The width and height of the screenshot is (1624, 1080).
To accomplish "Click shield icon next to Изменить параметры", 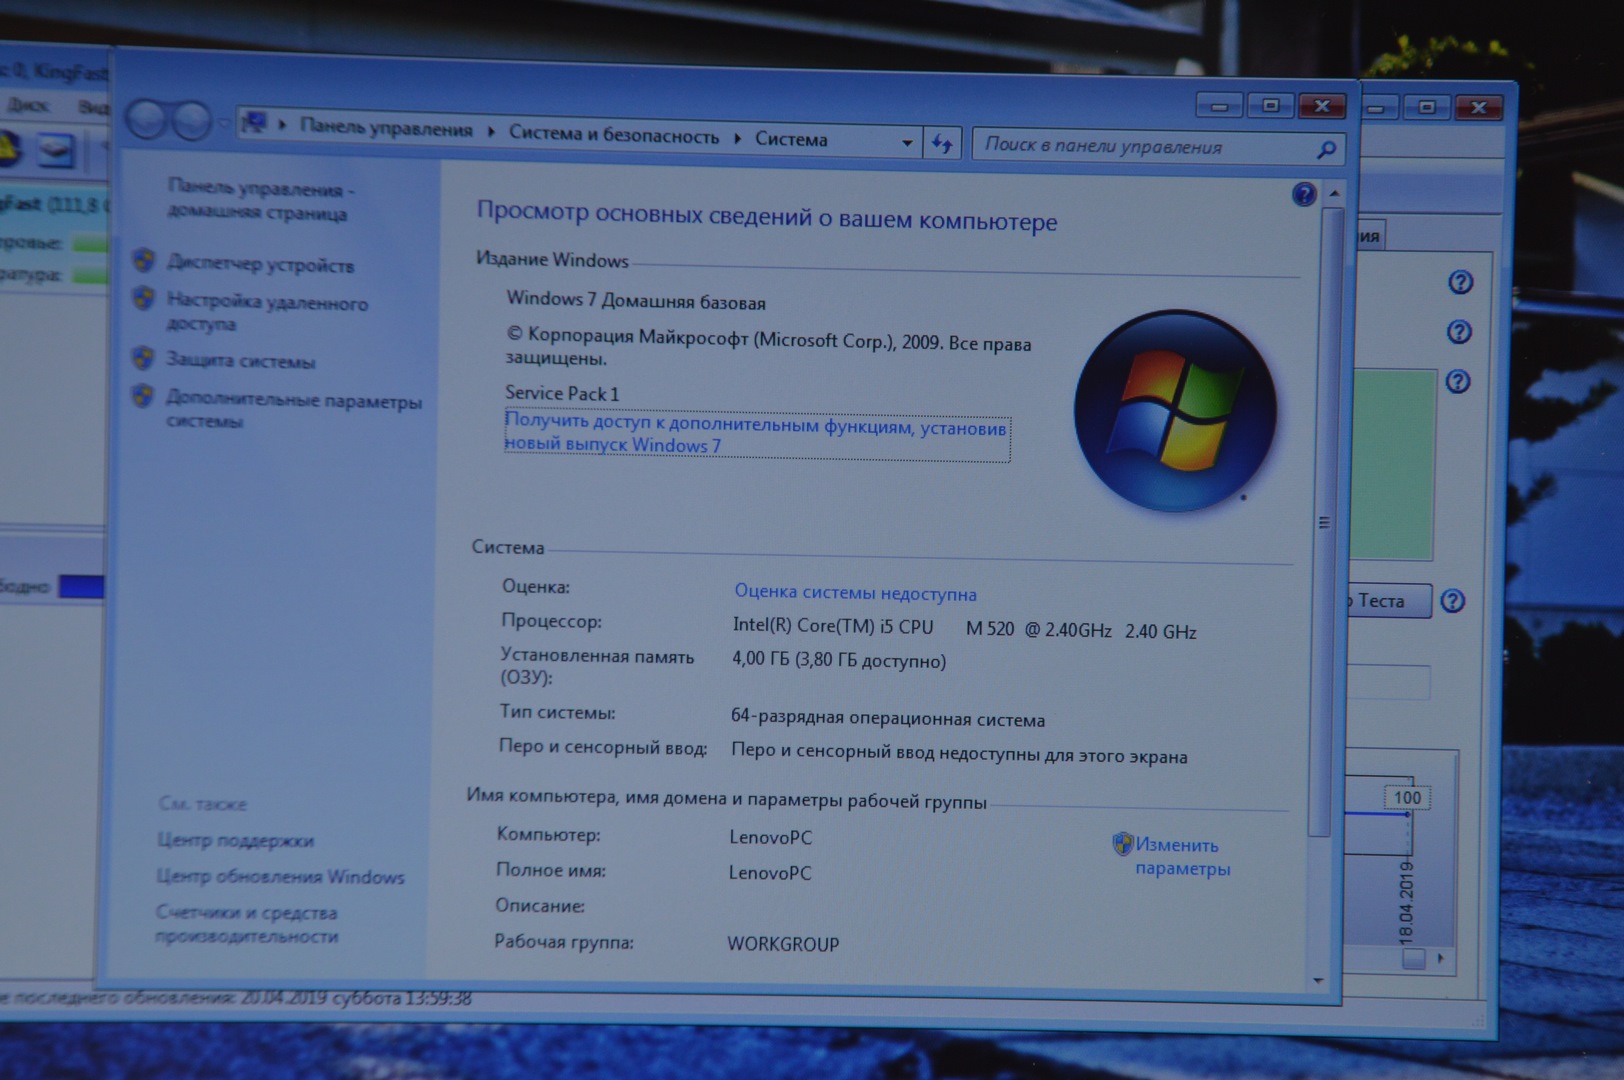I will (1122, 844).
